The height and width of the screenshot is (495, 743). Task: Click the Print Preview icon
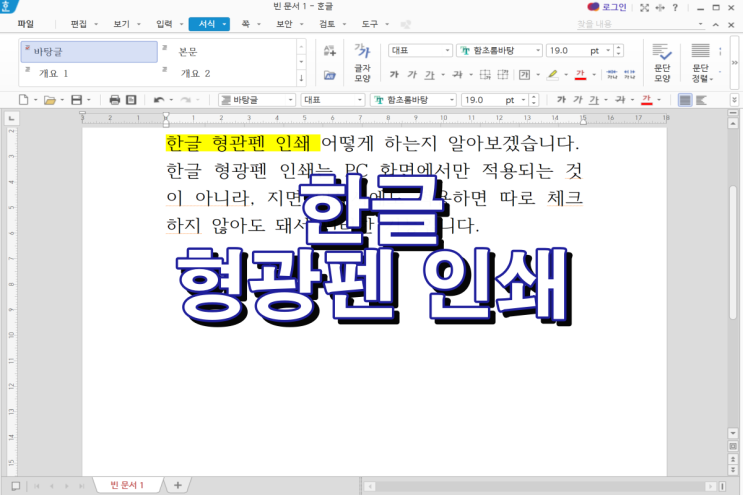131,100
